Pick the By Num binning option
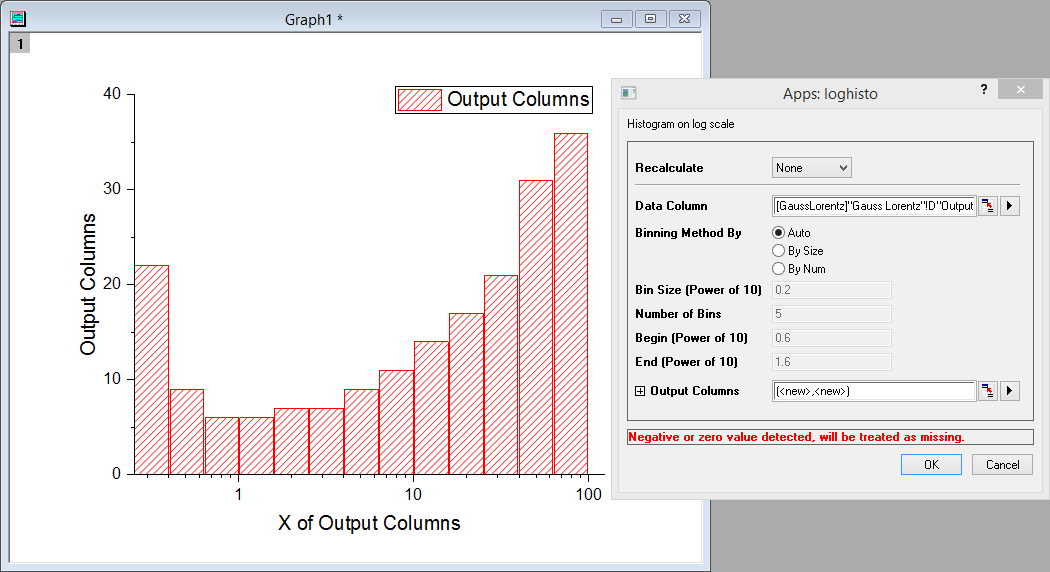The width and height of the screenshot is (1050, 572). click(x=779, y=269)
